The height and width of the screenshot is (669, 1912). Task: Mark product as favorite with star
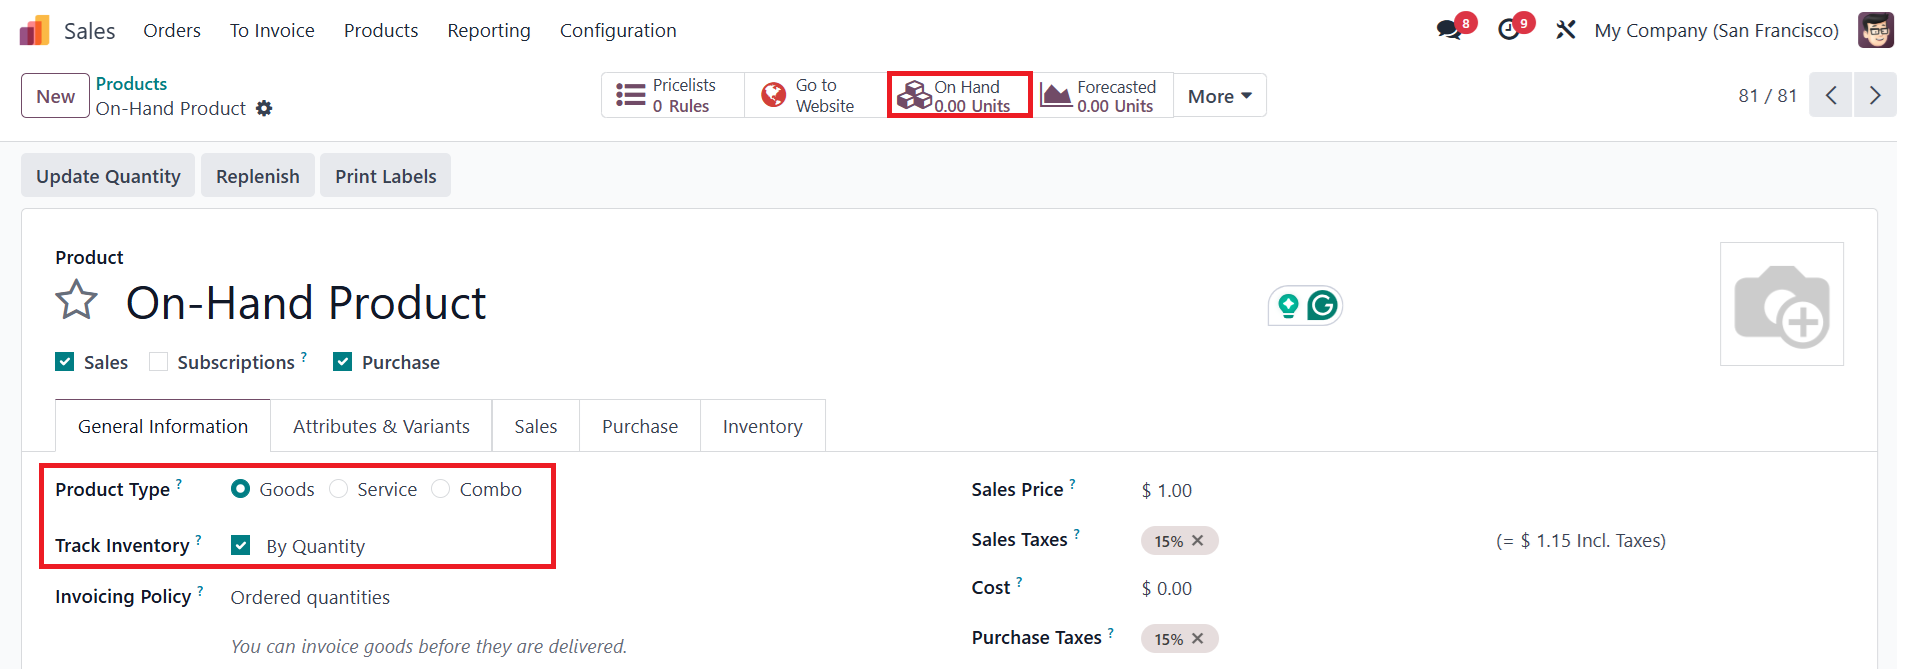(76, 300)
